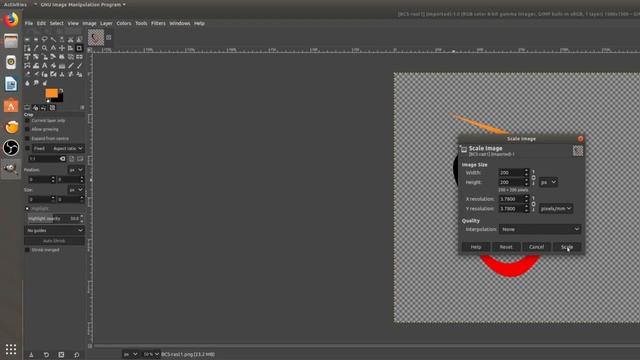This screenshot has width=640, height=360.
Task: Toggle width-height chain link in Scale Image
Action: tap(533, 178)
